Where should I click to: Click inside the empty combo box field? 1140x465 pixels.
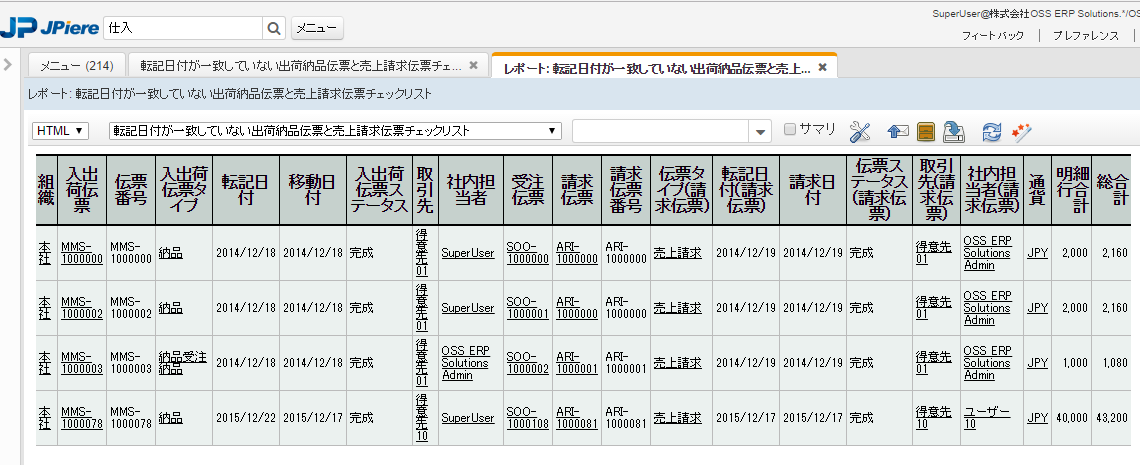pos(661,132)
